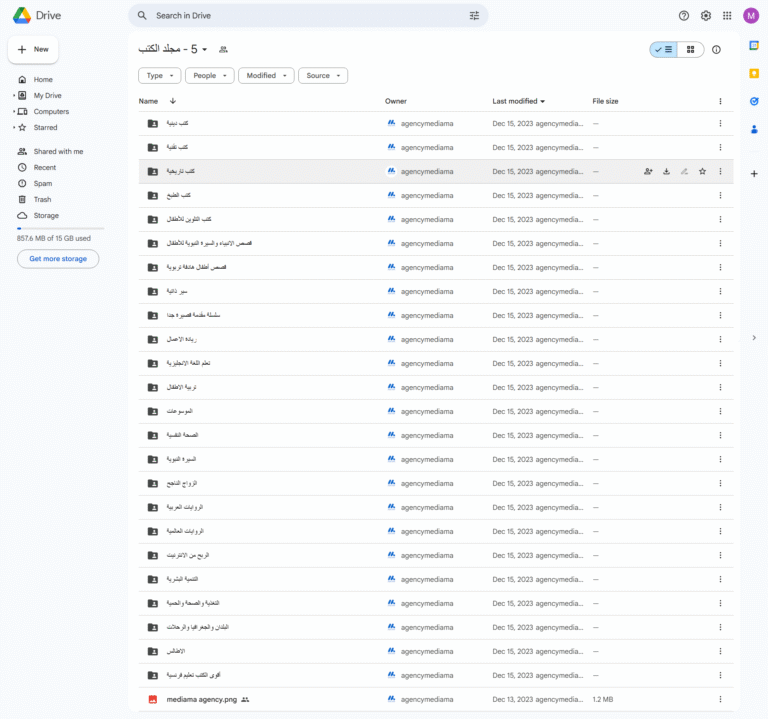Open Google Tasks in side panel
Viewport: 768px width, 719px height.
pos(754,101)
